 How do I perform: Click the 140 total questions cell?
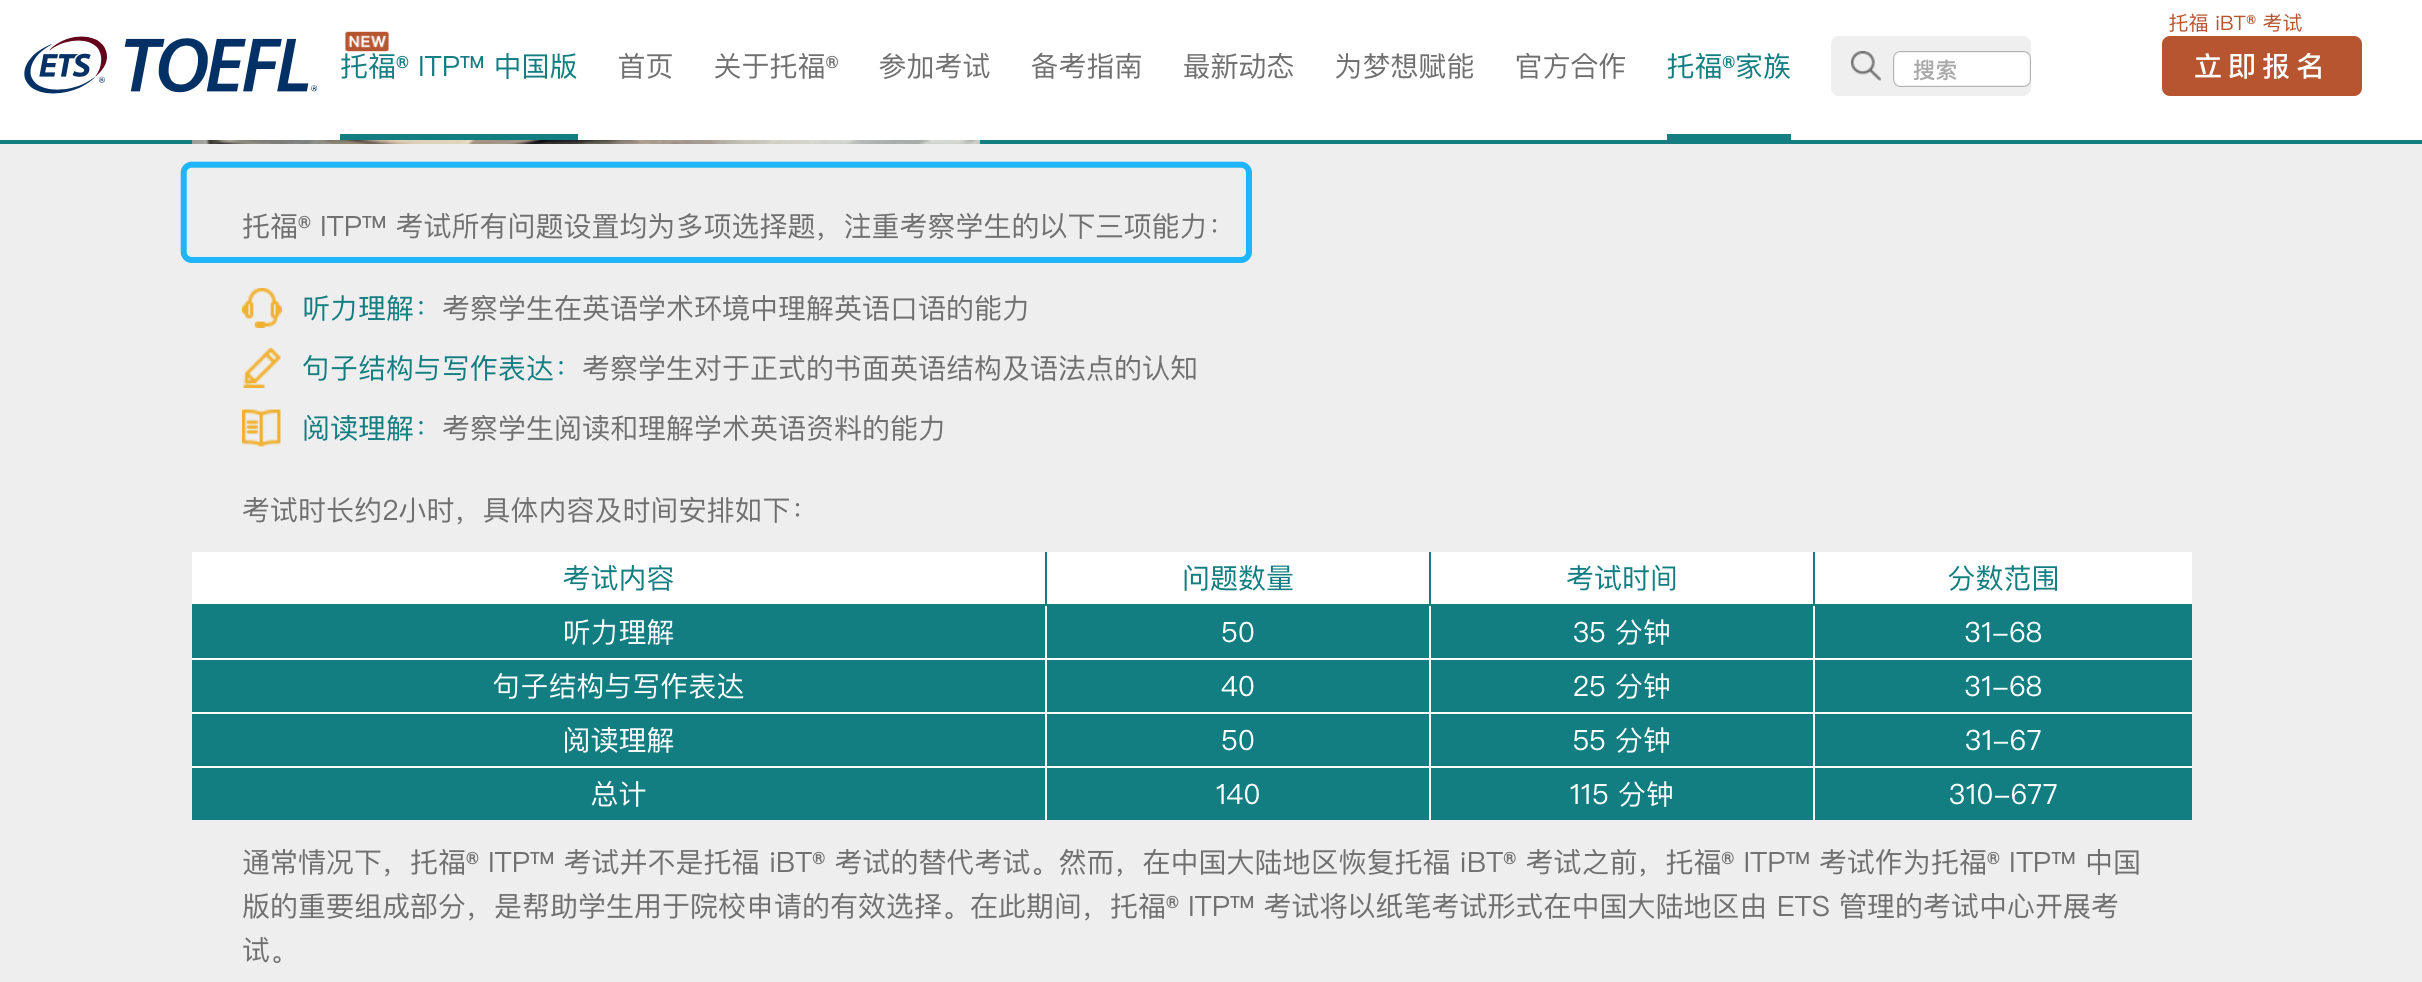pyautogui.click(x=1238, y=794)
